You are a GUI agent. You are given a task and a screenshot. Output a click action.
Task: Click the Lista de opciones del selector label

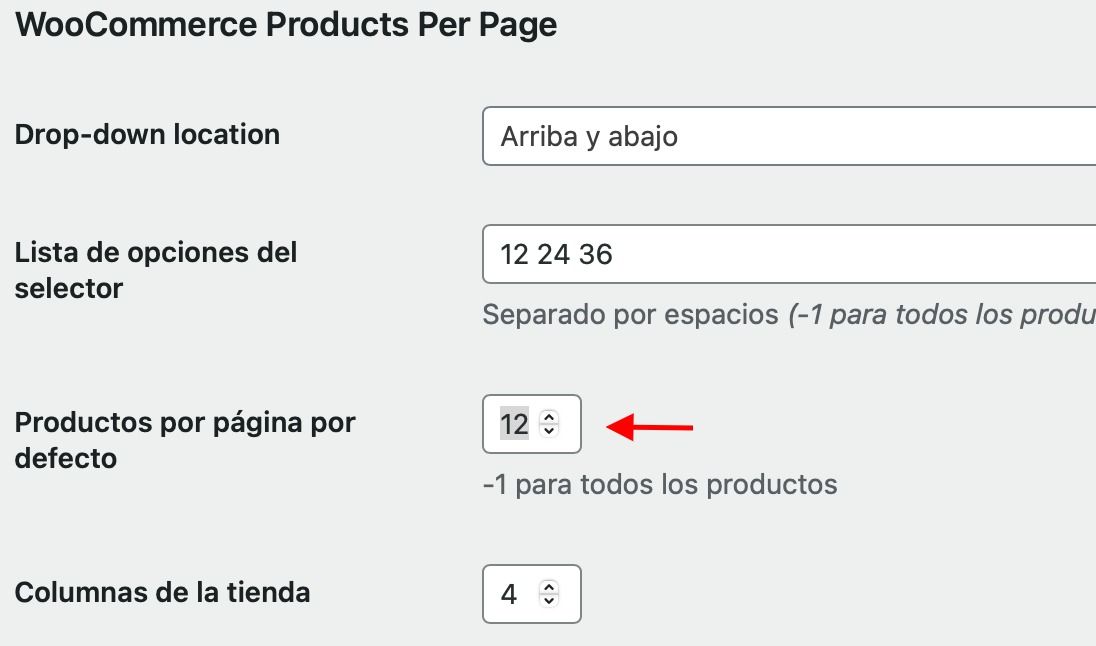pos(156,270)
